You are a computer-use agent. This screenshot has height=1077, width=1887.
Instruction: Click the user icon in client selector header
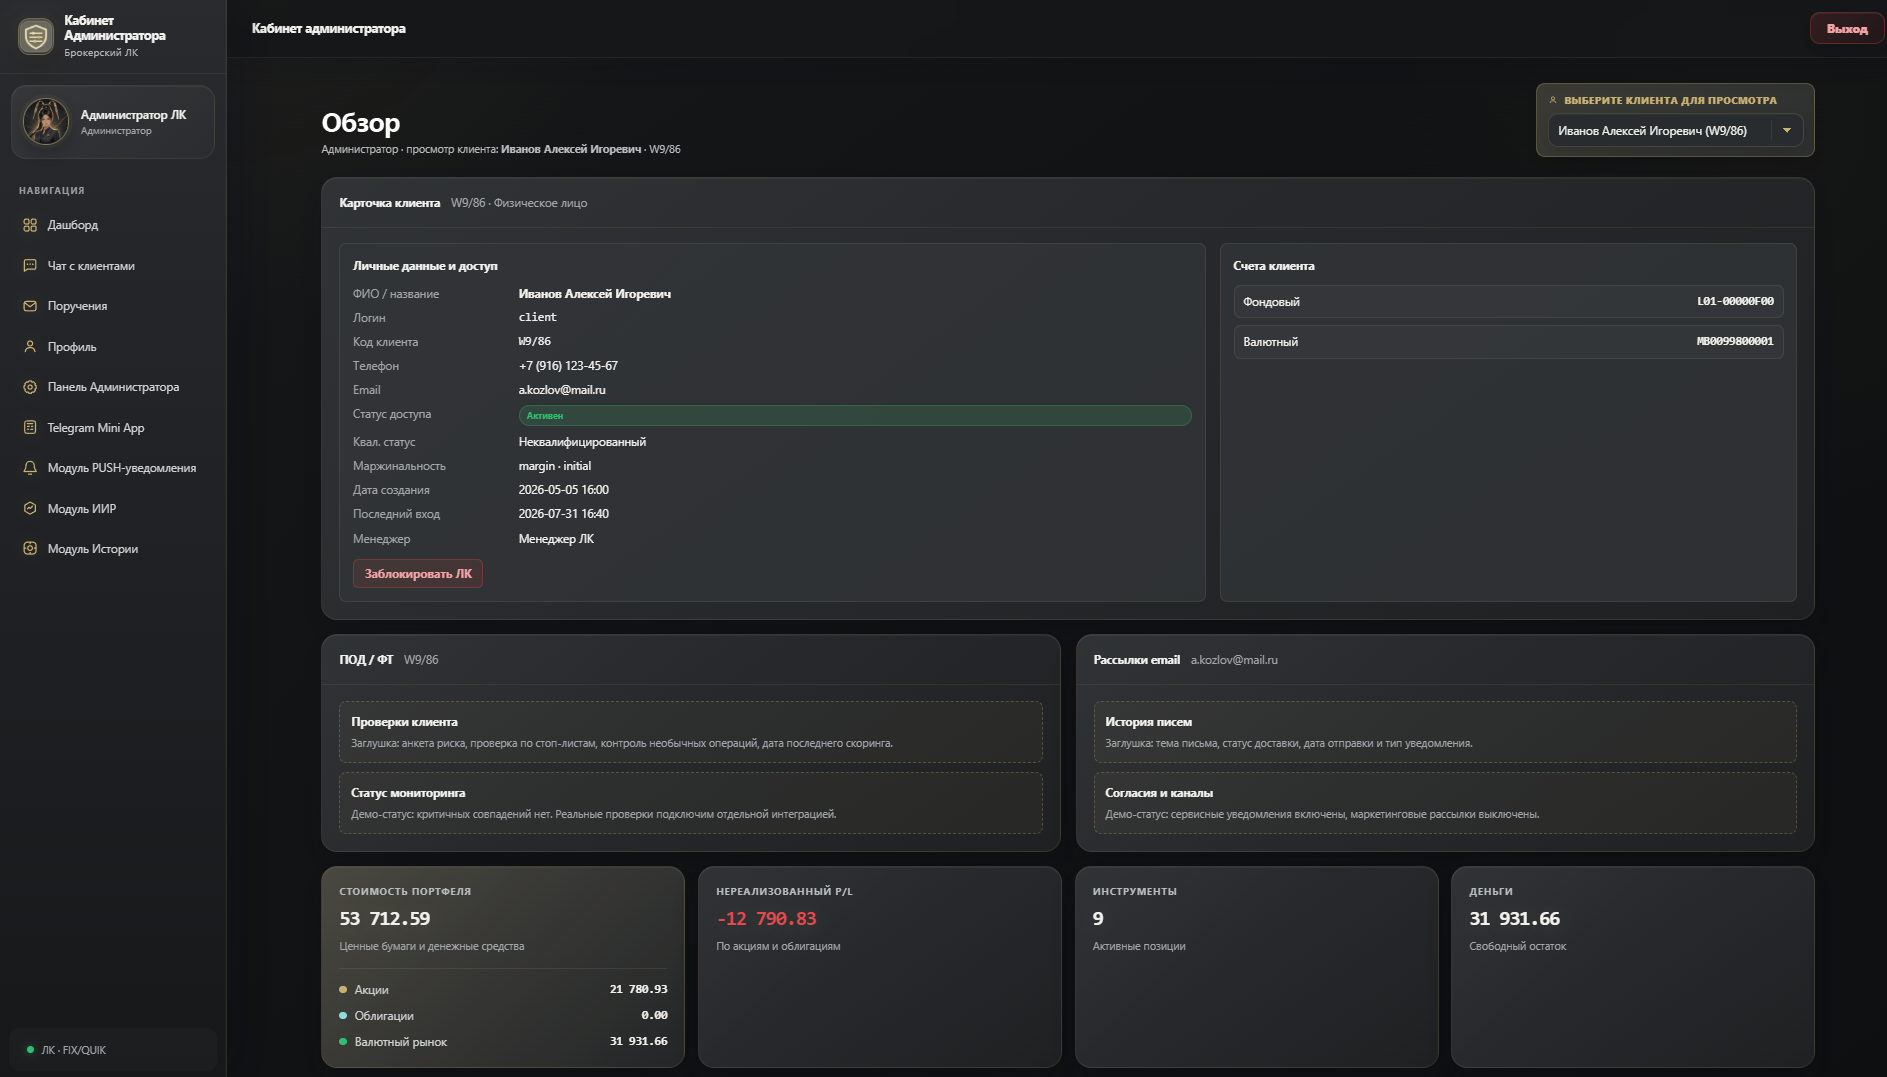pos(1553,100)
